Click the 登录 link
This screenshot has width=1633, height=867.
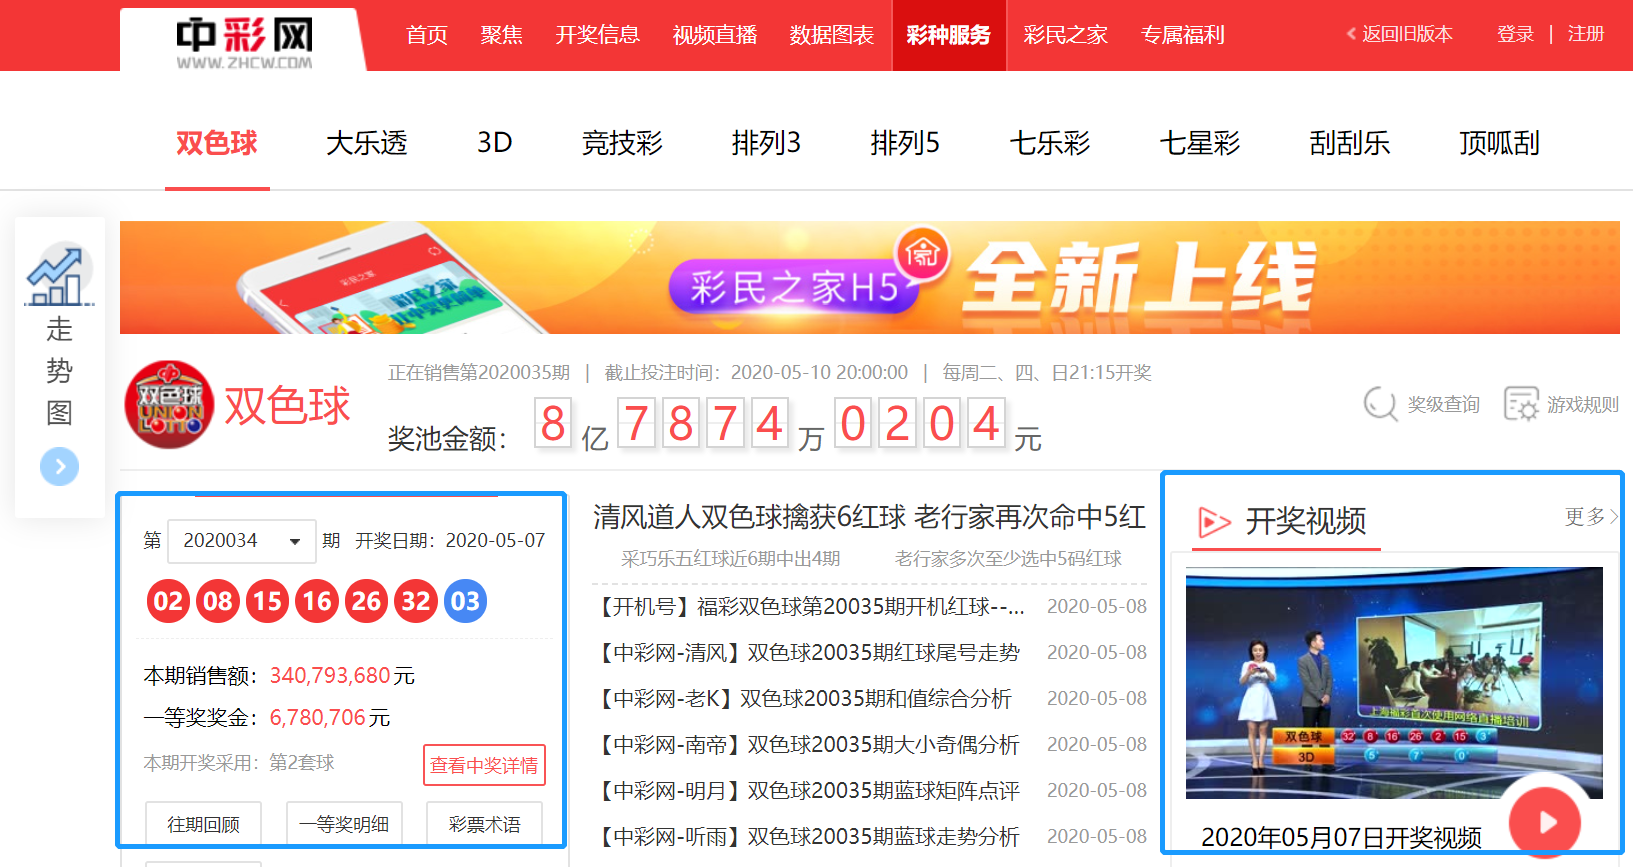pyautogui.click(x=1514, y=34)
